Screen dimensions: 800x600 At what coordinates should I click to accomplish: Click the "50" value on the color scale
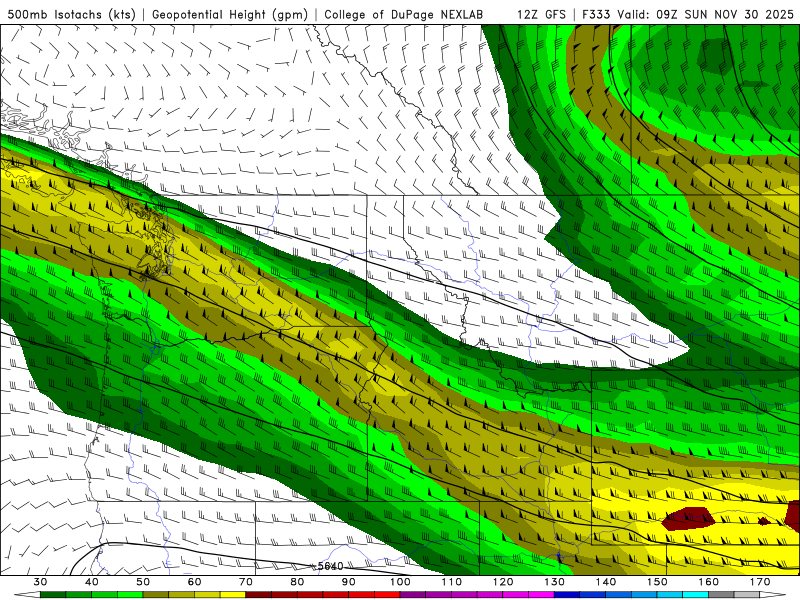[x=143, y=582]
